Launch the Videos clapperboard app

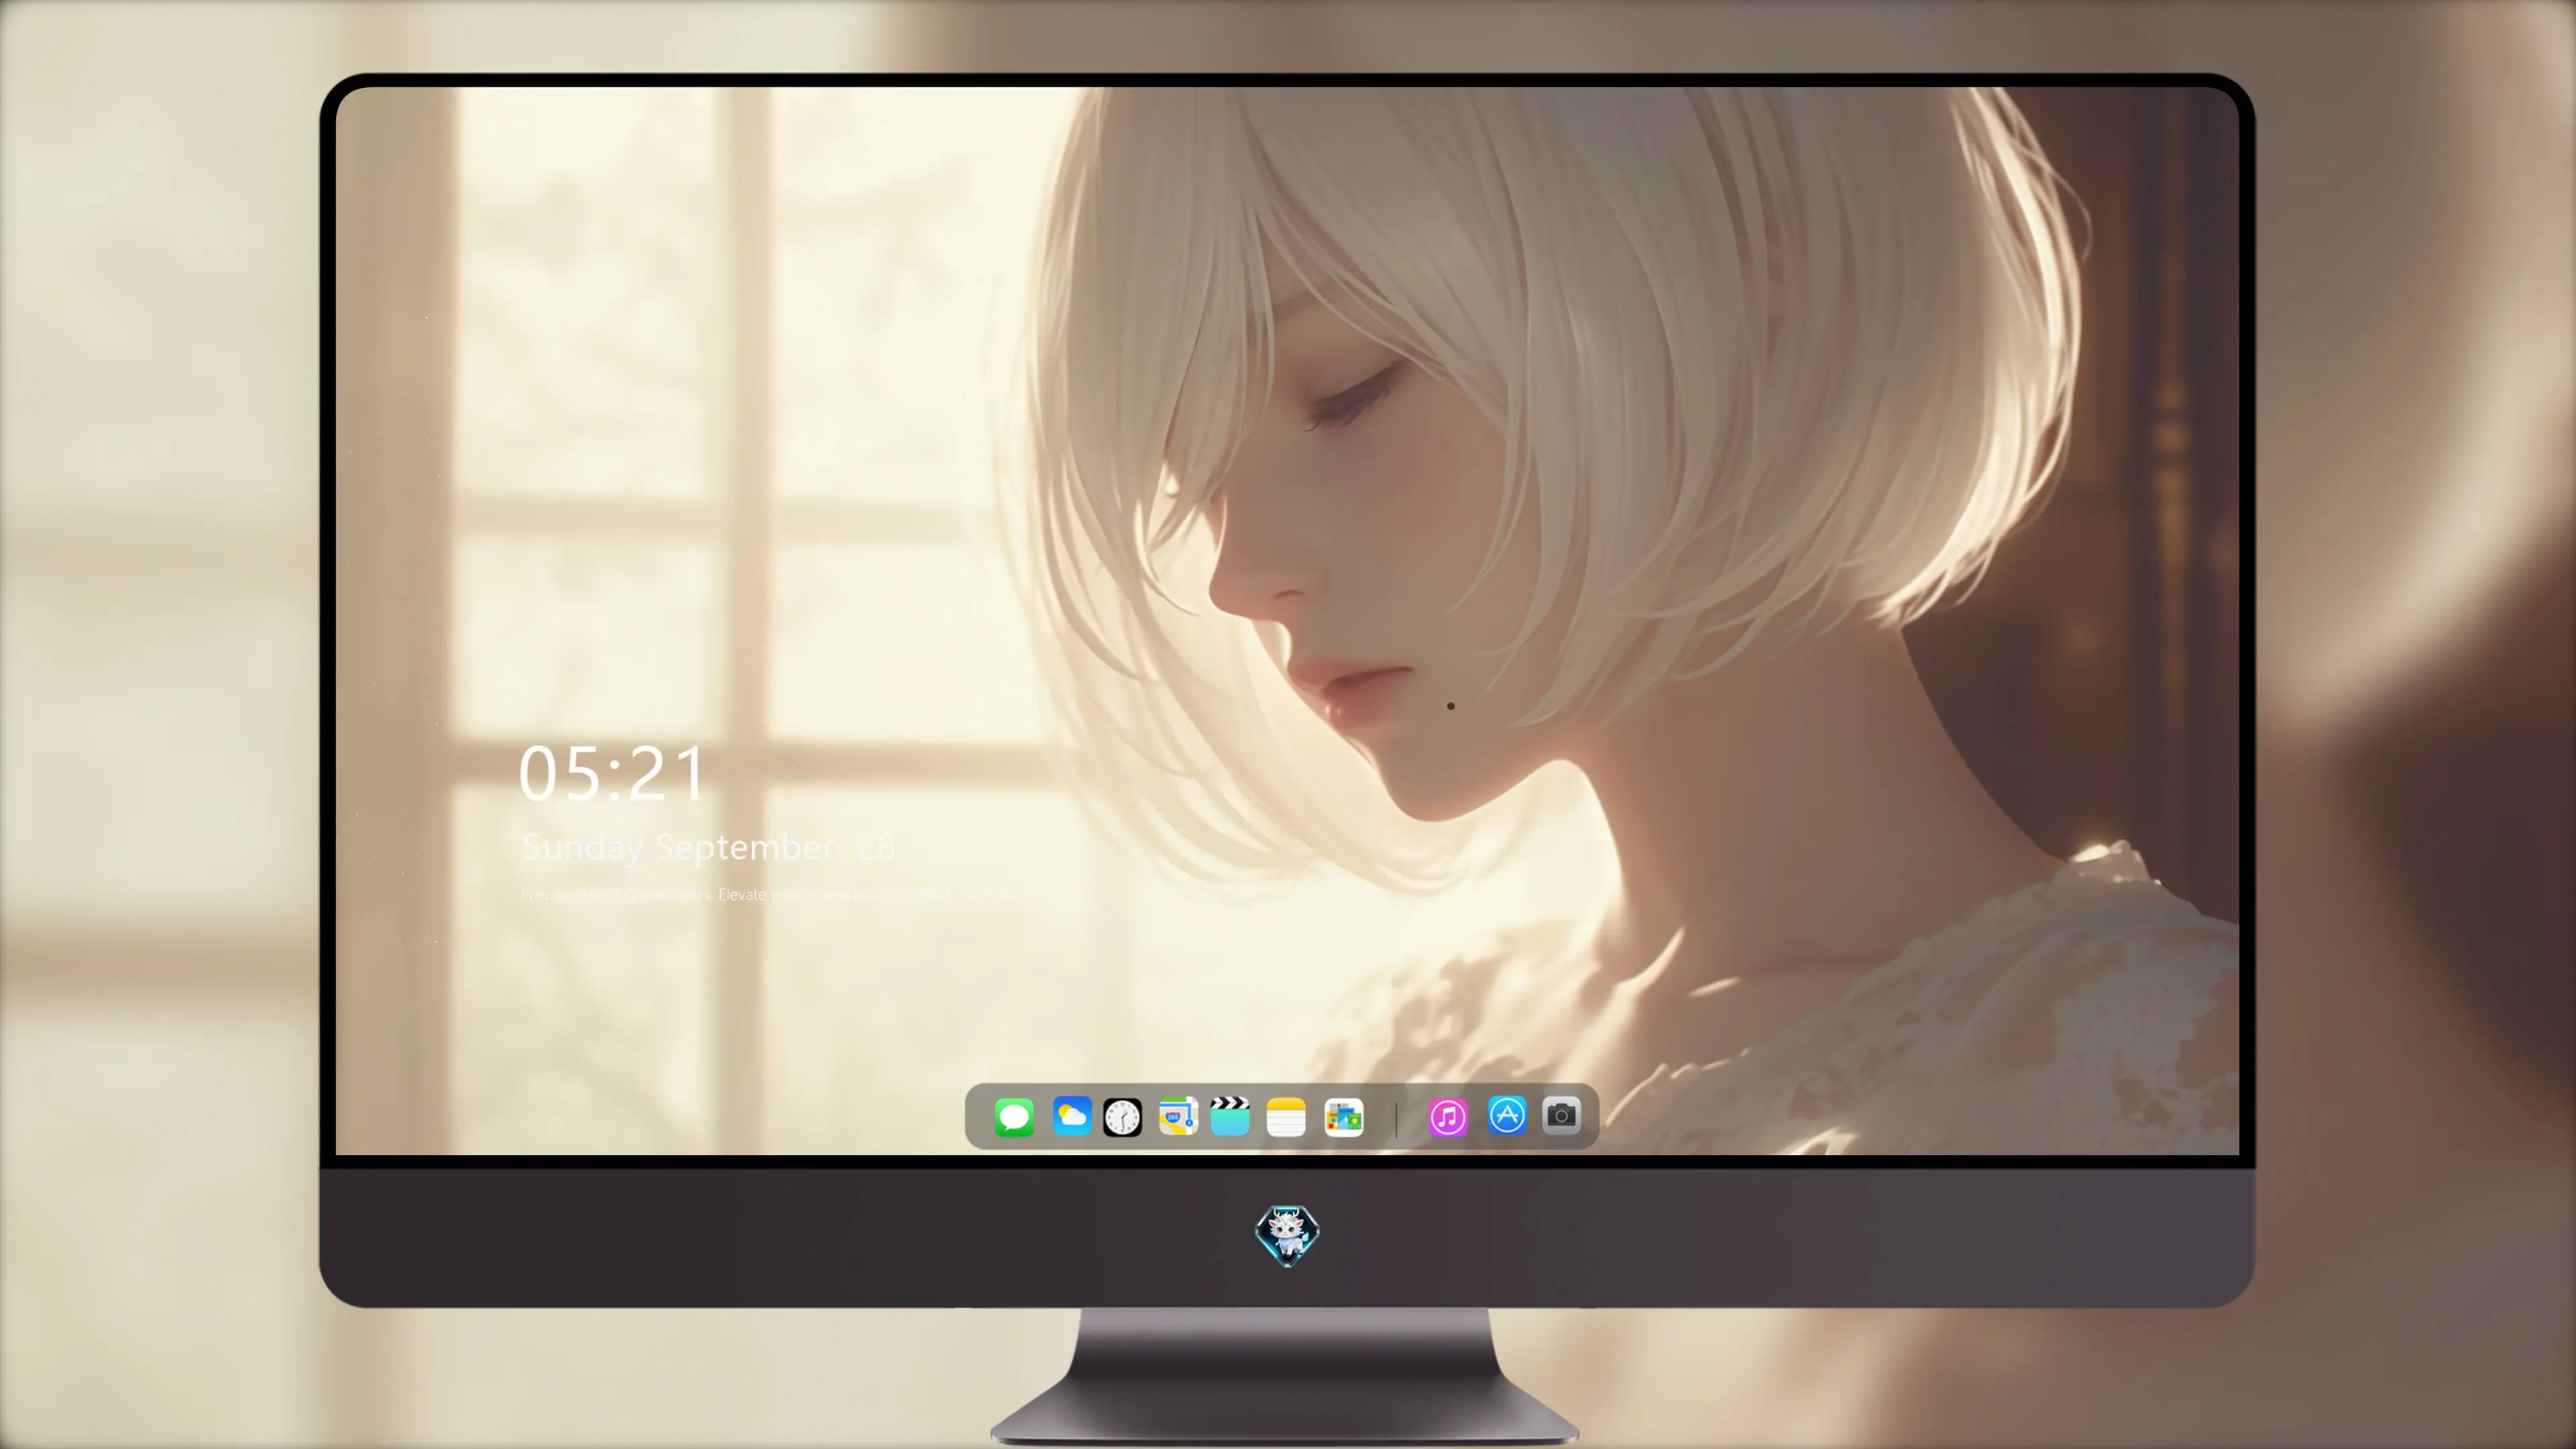tap(1230, 1116)
